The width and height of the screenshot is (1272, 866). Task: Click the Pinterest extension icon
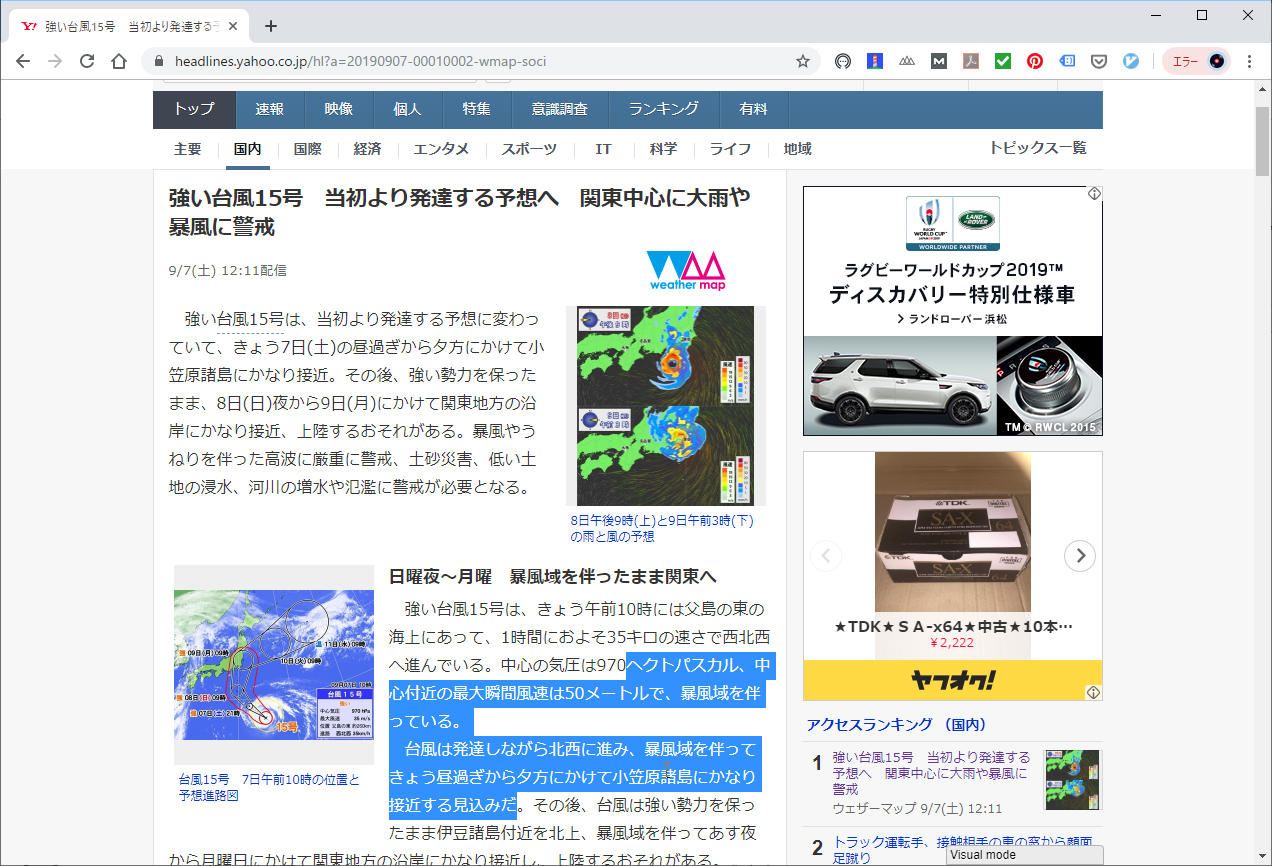[1035, 61]
